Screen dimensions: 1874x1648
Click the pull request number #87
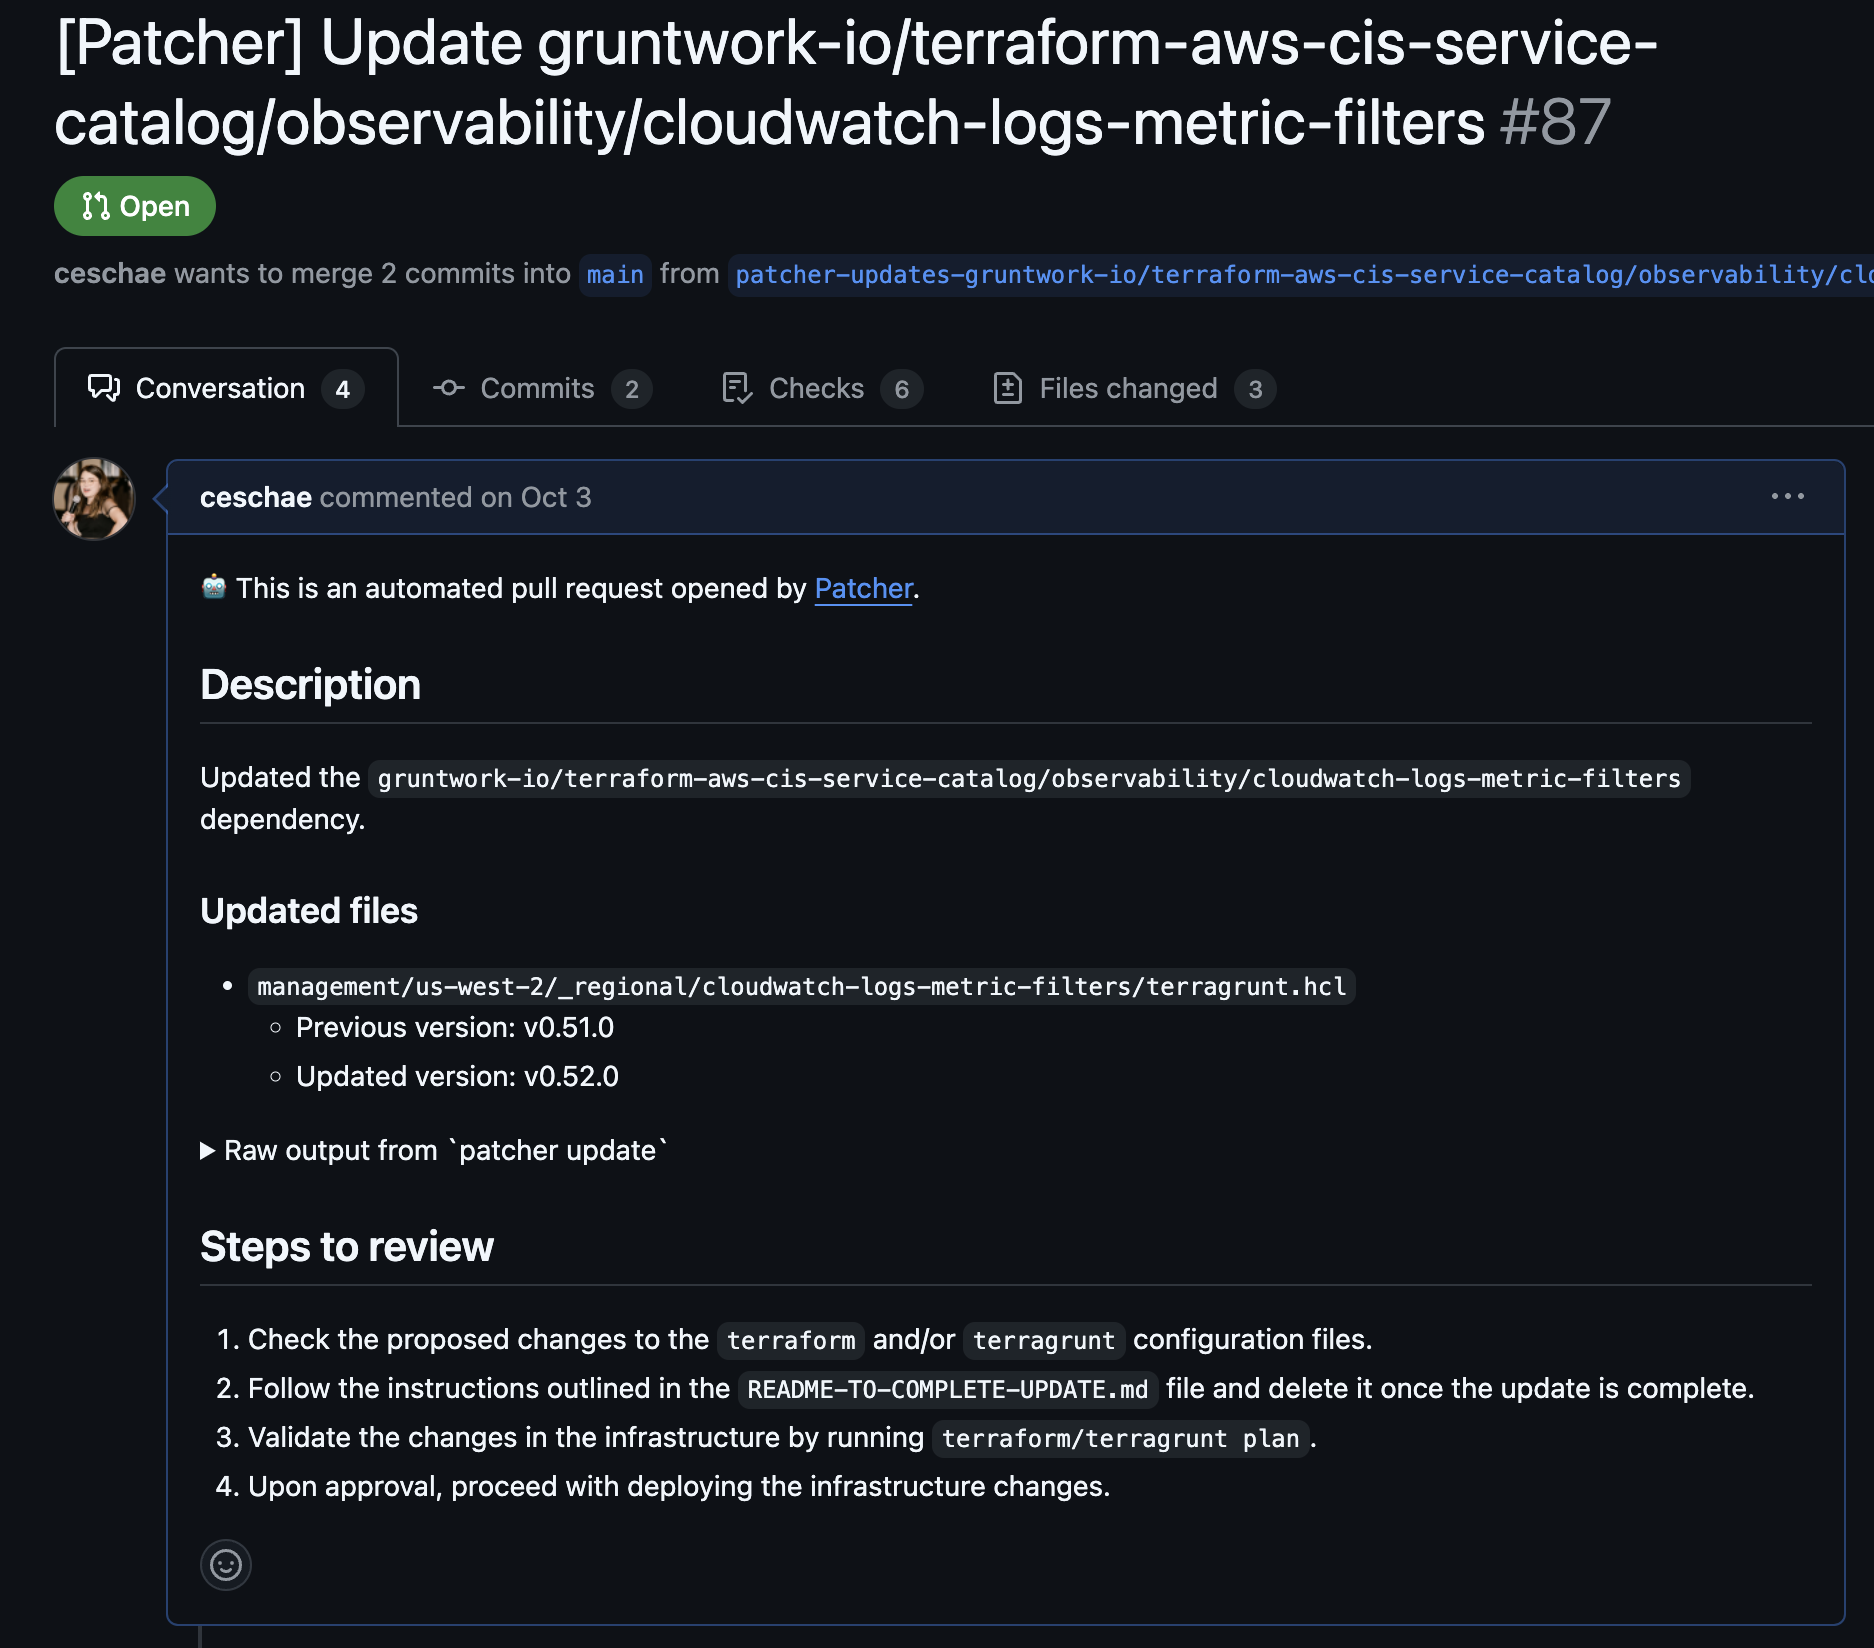(x=1555, y=122)
